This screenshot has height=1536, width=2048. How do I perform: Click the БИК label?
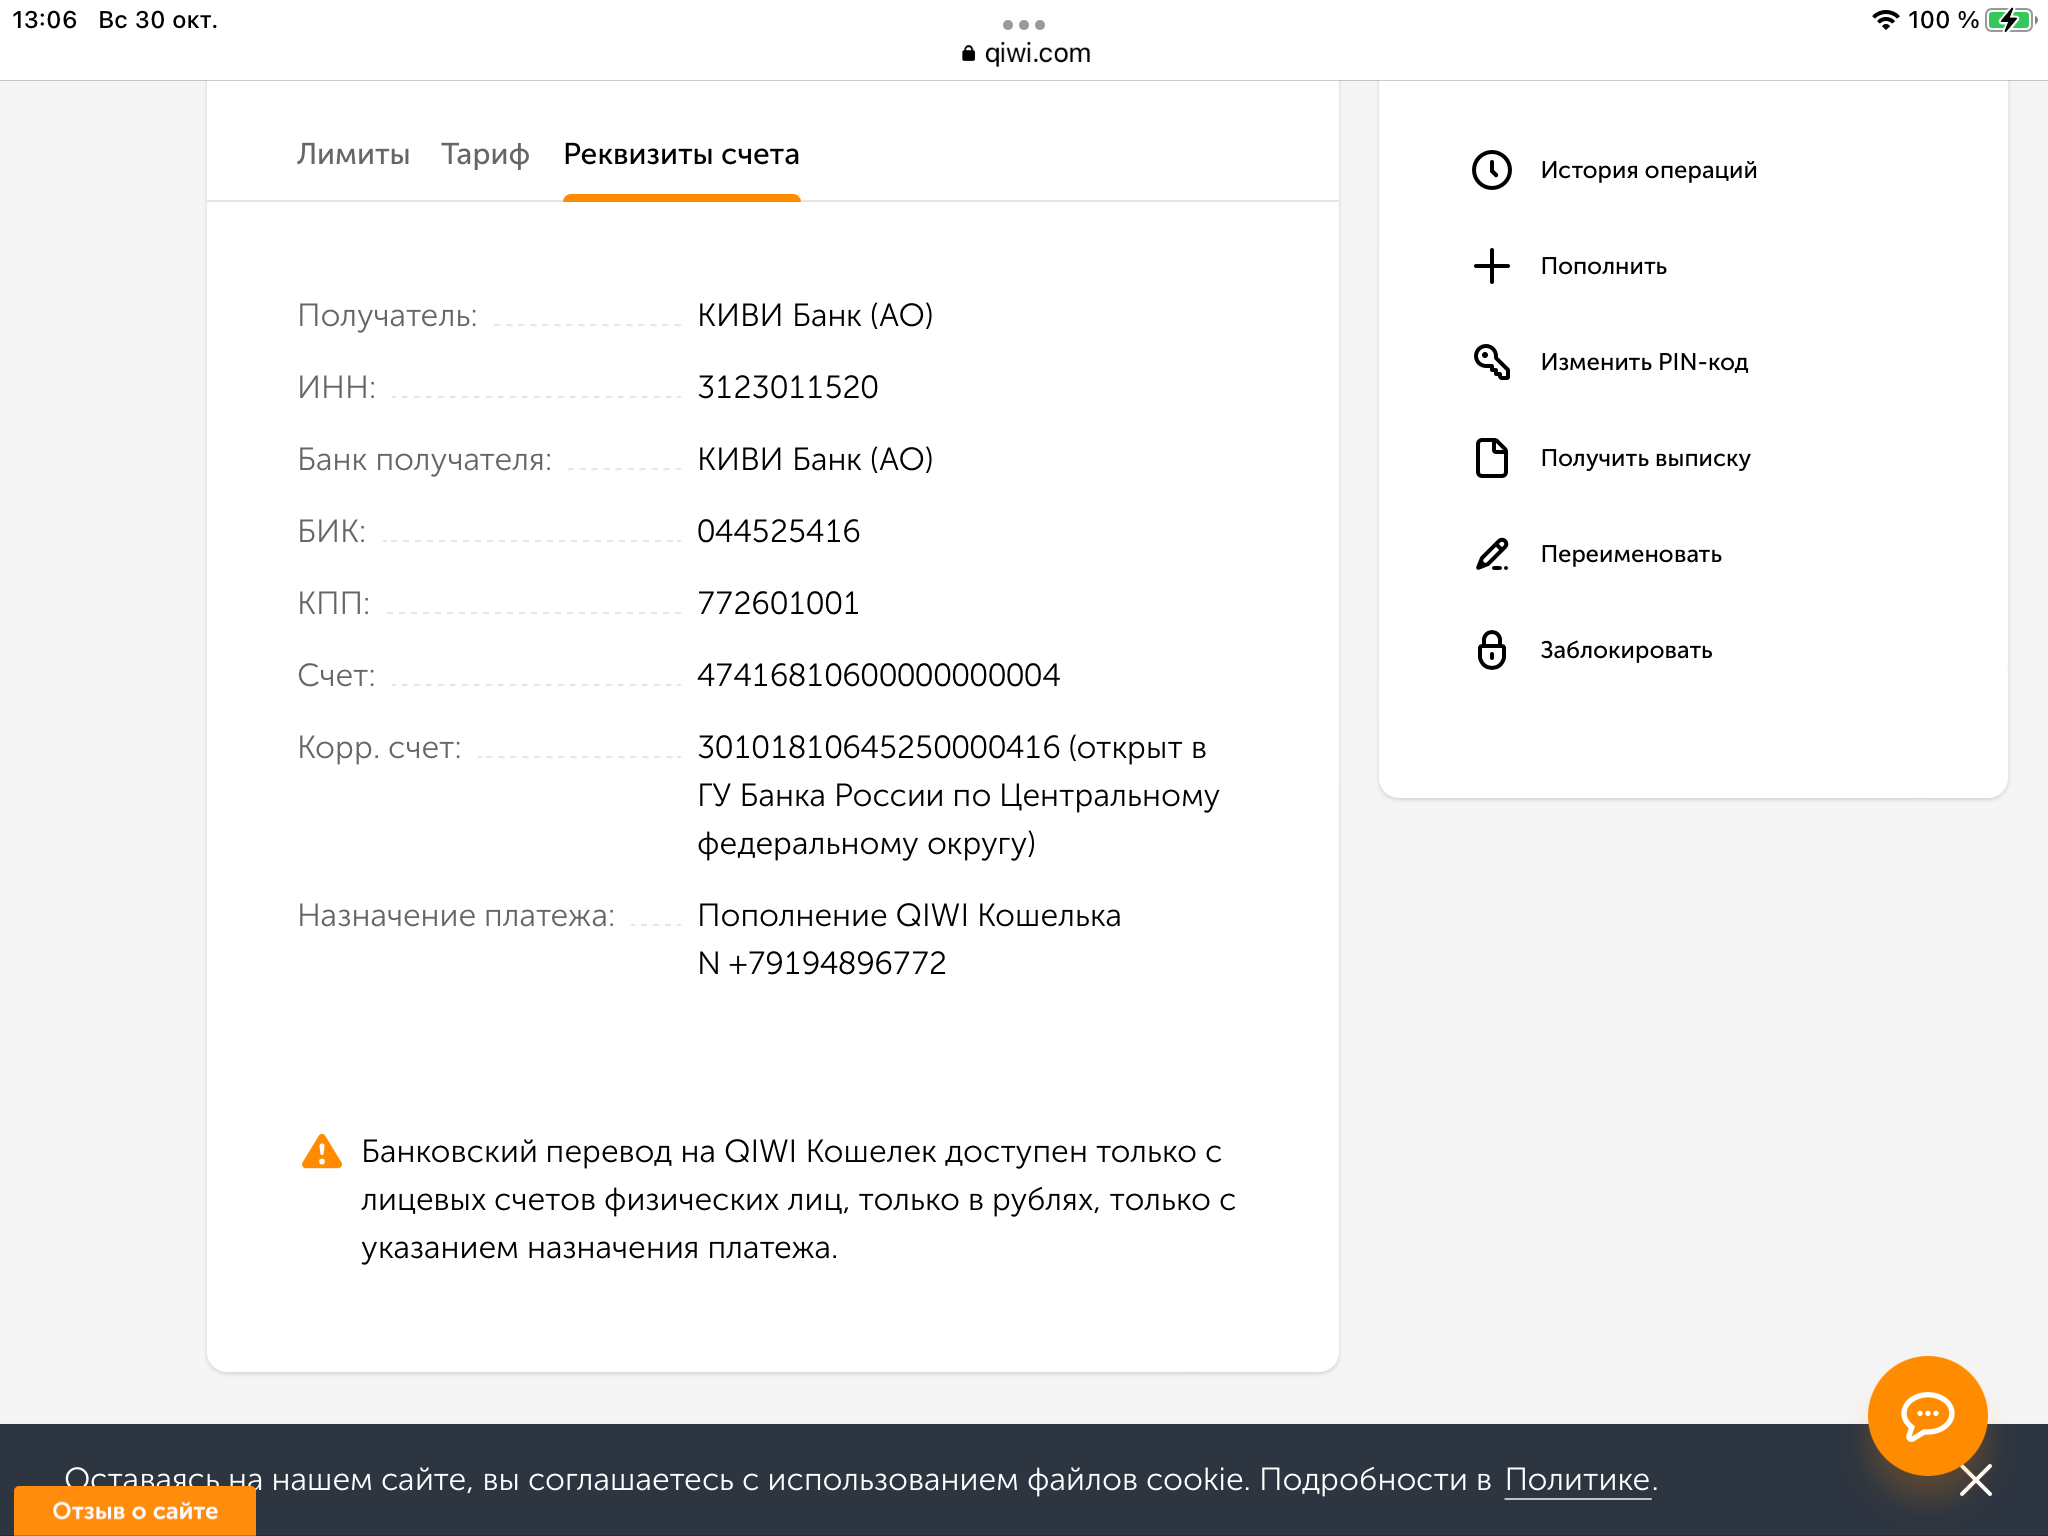tap(331, 531)
